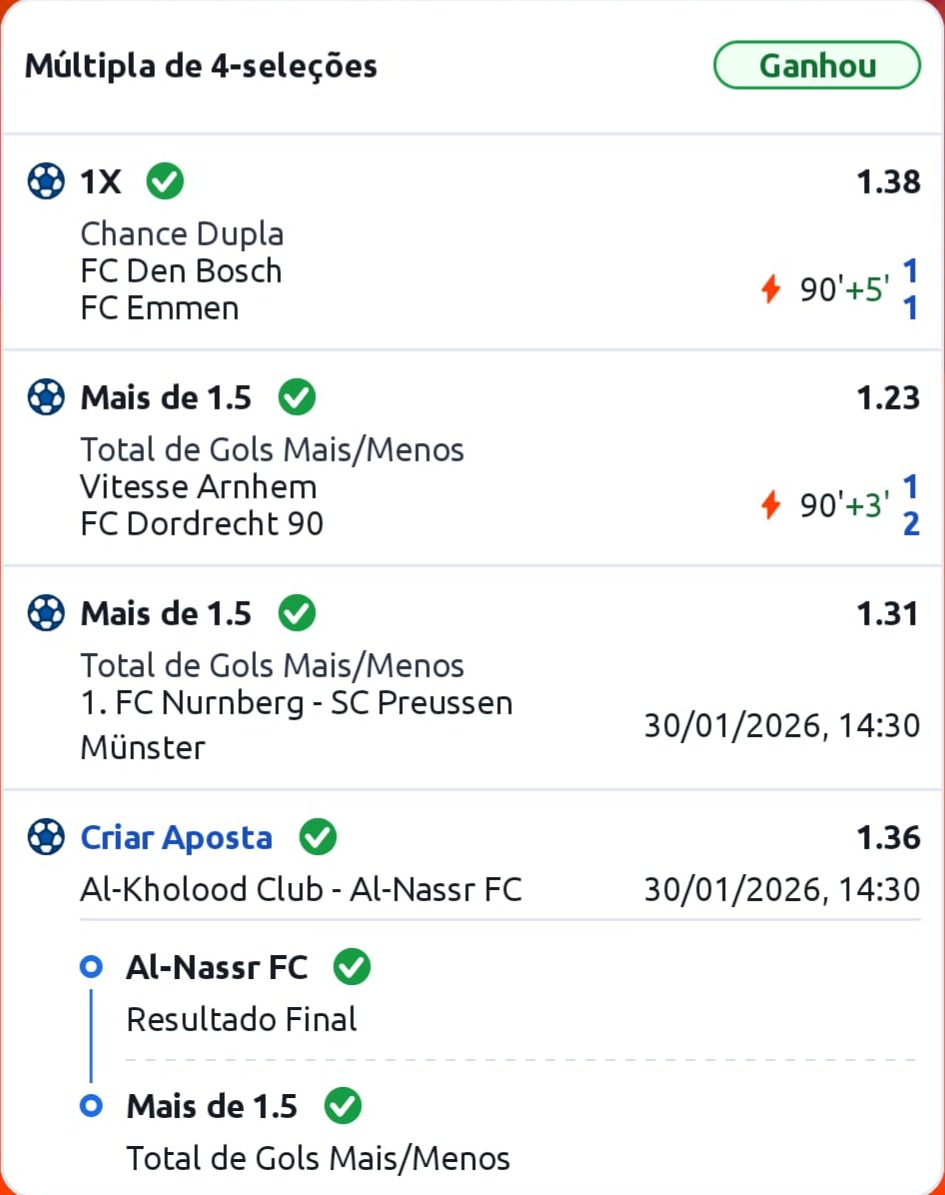Viewport: 945px width, 1195px height.
Task: Click the green check next to Al-Nassr FC
Action: pyautogui.click(x=352, y=967)
